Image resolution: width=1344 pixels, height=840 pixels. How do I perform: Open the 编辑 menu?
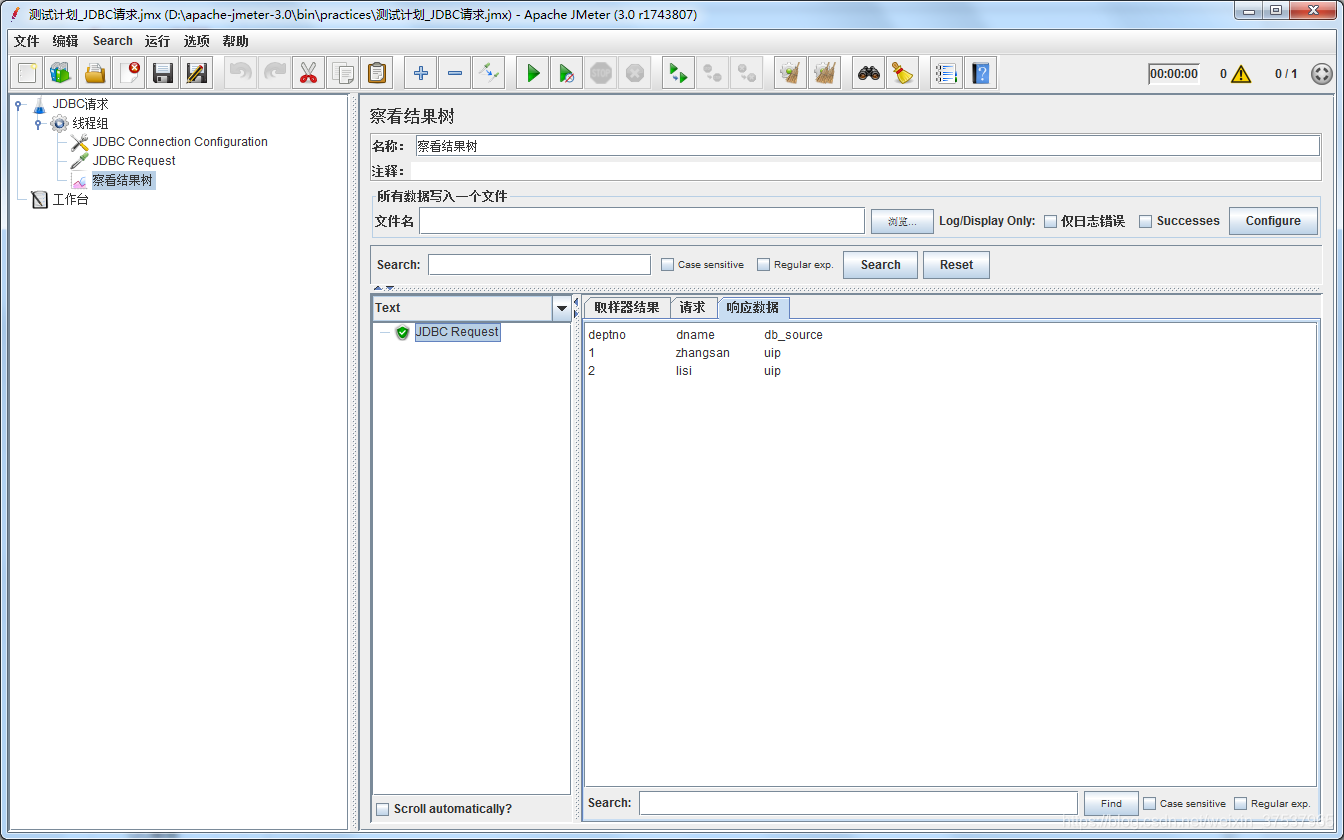(x=65, y=41)
